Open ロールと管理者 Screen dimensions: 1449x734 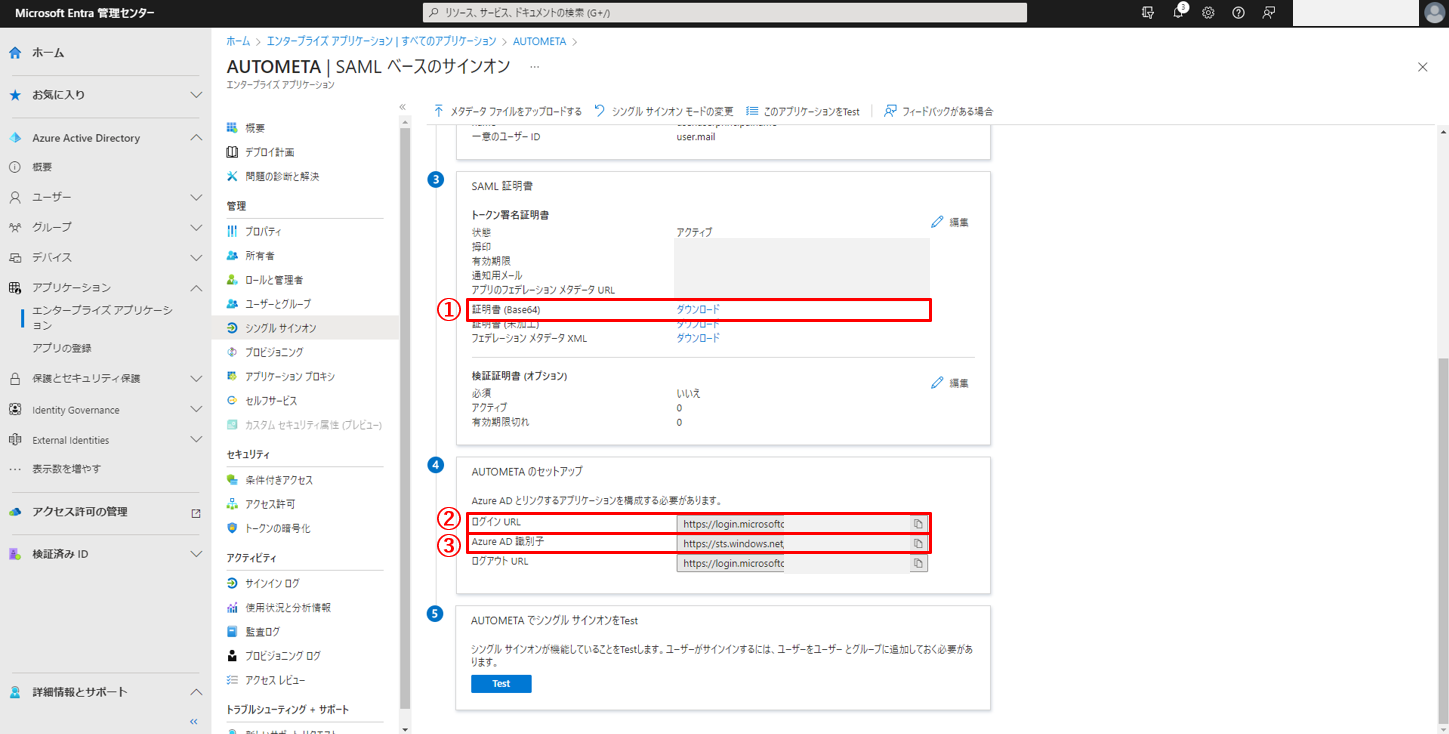click(274, 279)
